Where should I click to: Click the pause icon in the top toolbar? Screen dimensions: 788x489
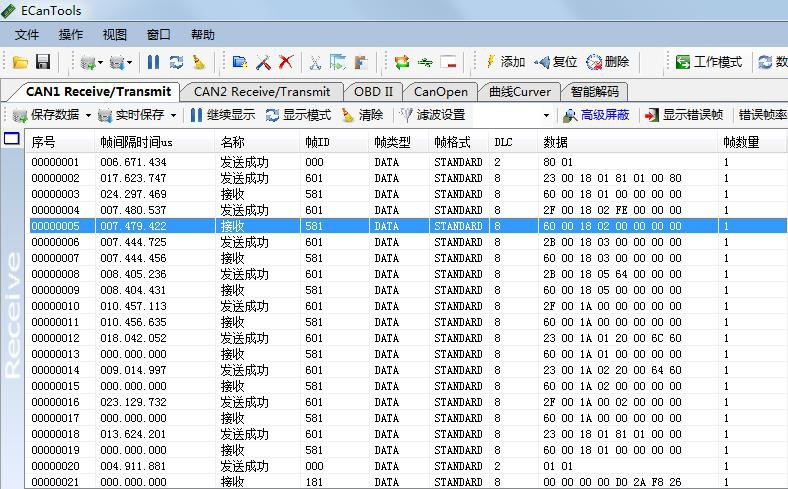pyautogui.click(x=153, y=62)
